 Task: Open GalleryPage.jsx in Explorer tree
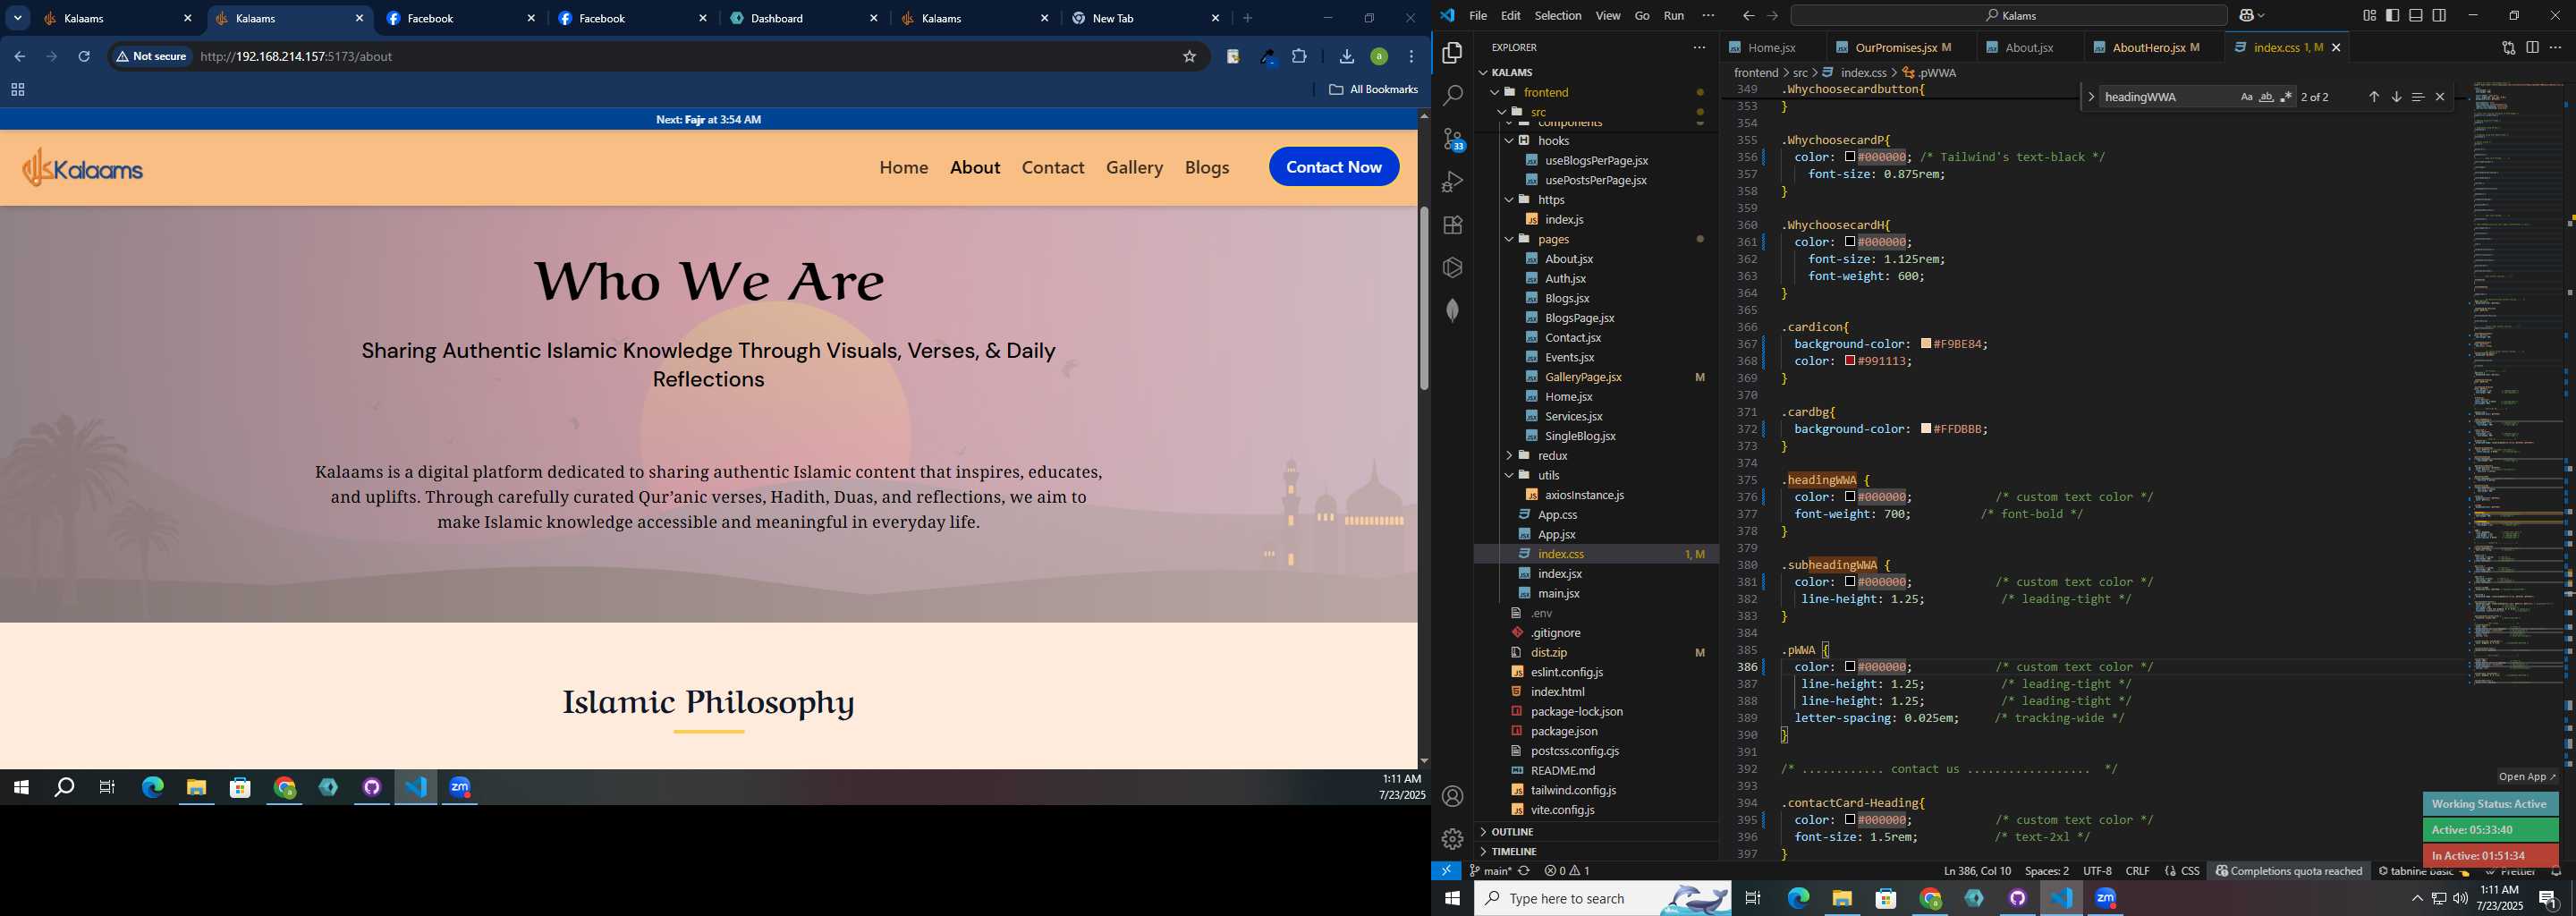[x=1583, y=377]
